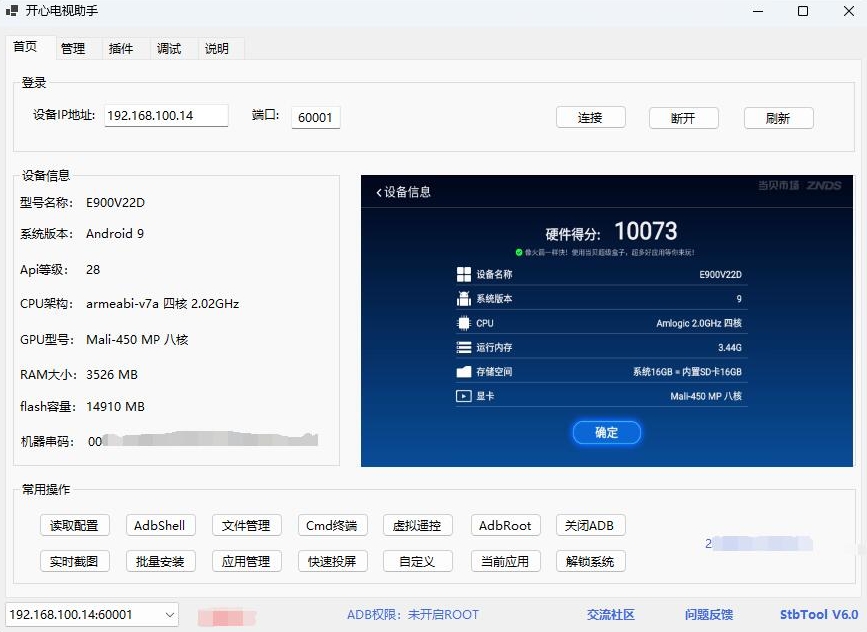Click 实时截图 to capture screen

tap(74, 561)
